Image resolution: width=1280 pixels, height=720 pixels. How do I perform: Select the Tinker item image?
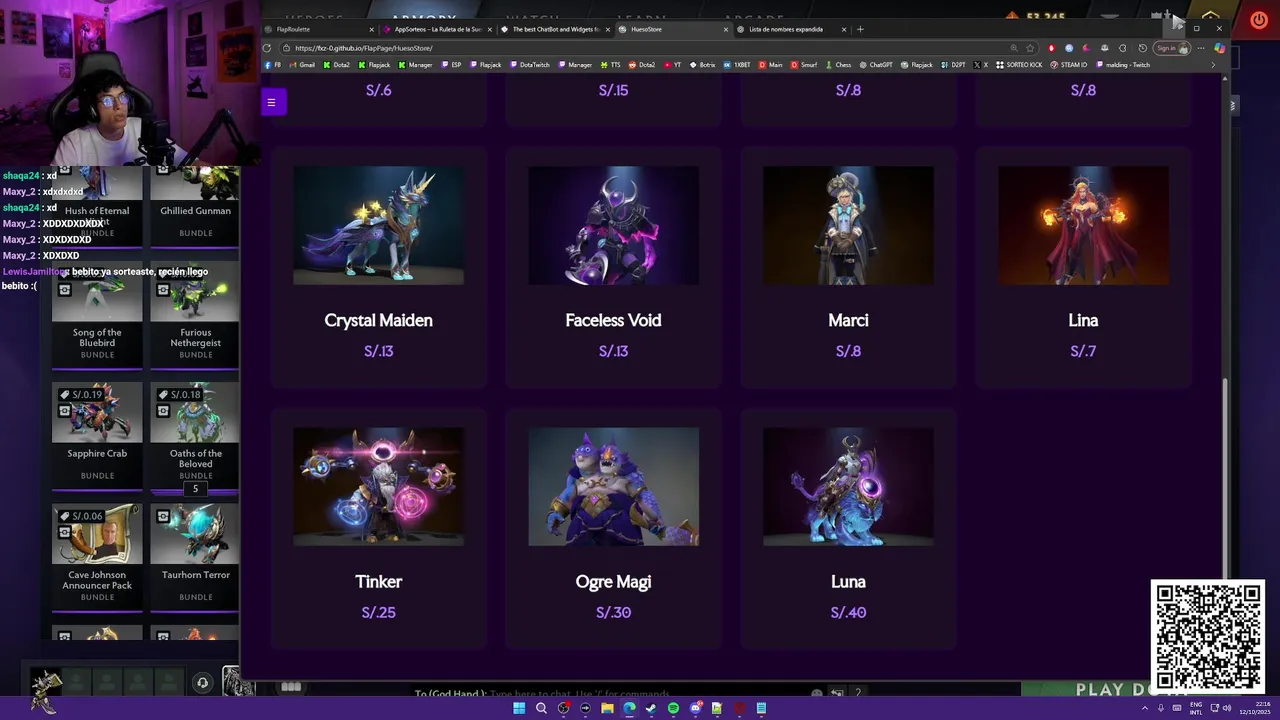378,487
